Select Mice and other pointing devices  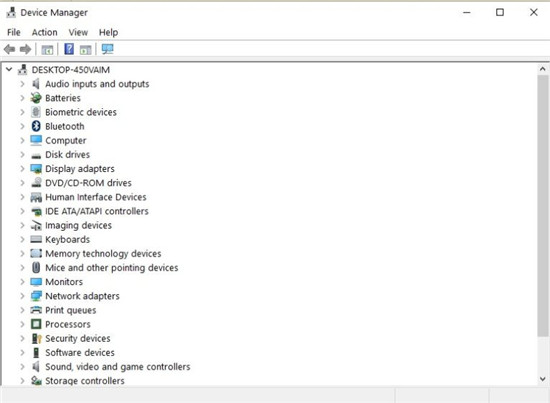(112, 268)
